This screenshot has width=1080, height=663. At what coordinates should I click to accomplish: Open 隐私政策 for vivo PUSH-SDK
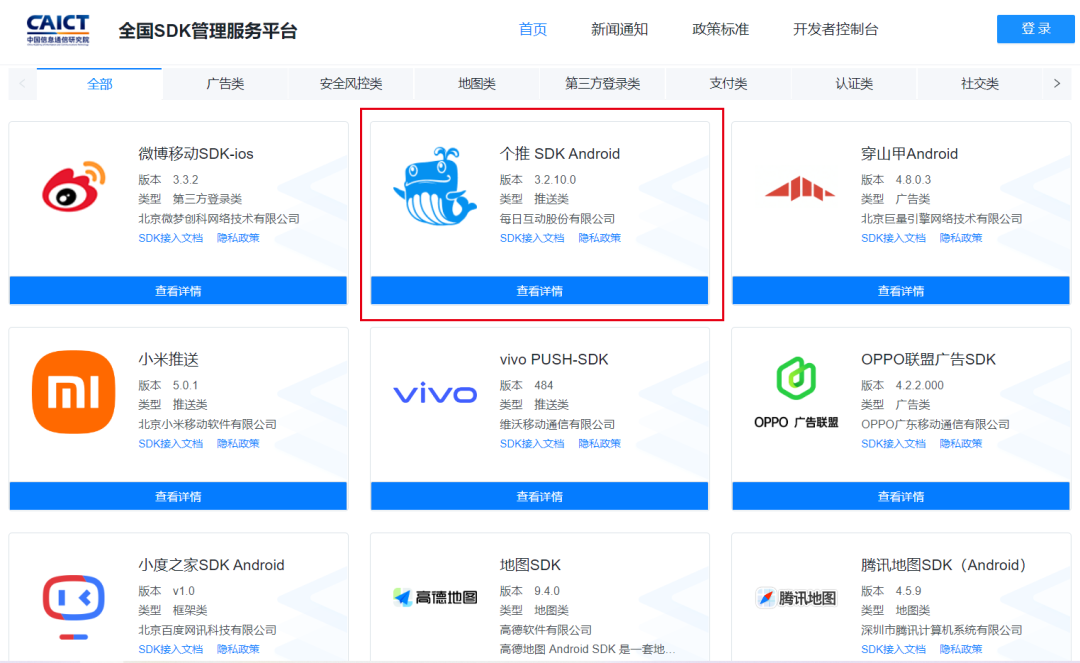point(599,444)
